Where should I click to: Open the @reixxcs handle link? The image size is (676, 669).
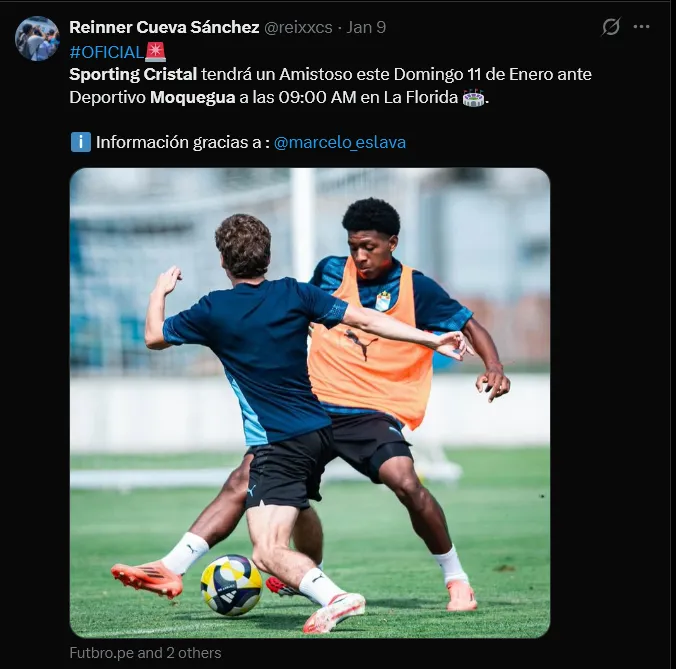298,28
